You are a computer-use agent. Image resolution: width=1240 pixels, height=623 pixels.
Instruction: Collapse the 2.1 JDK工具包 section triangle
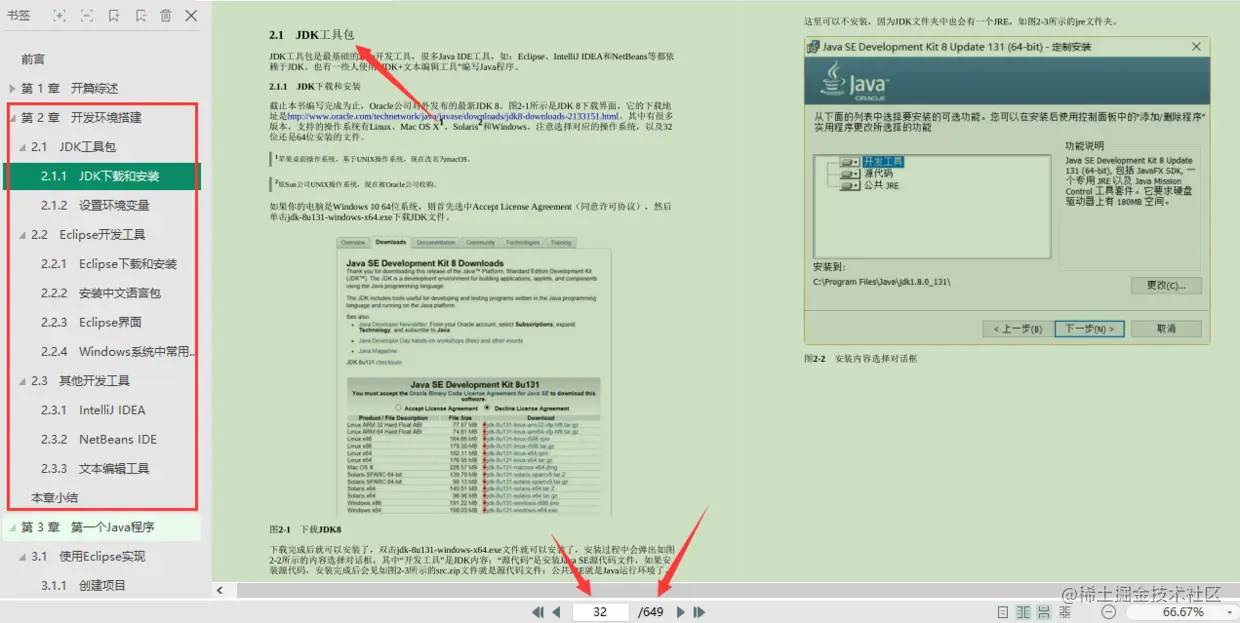pos(22,147)
